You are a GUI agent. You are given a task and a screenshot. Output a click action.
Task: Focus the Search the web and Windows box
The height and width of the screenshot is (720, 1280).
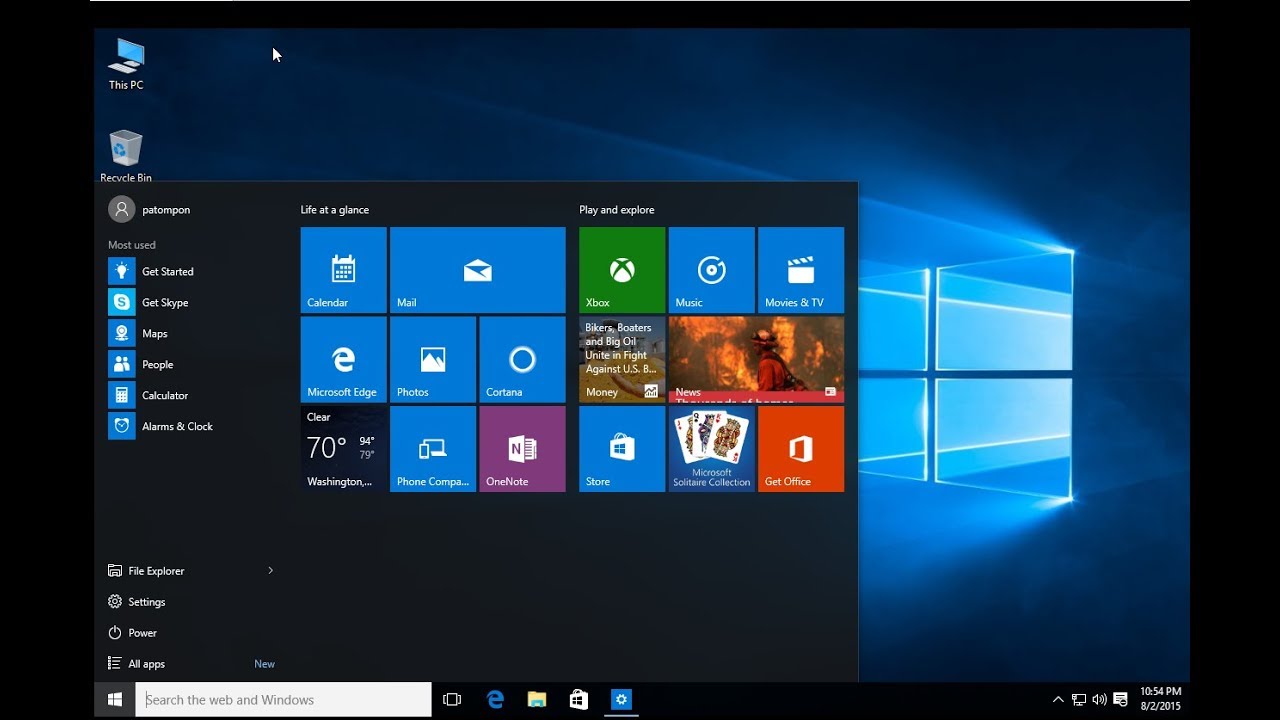point(284,700)
